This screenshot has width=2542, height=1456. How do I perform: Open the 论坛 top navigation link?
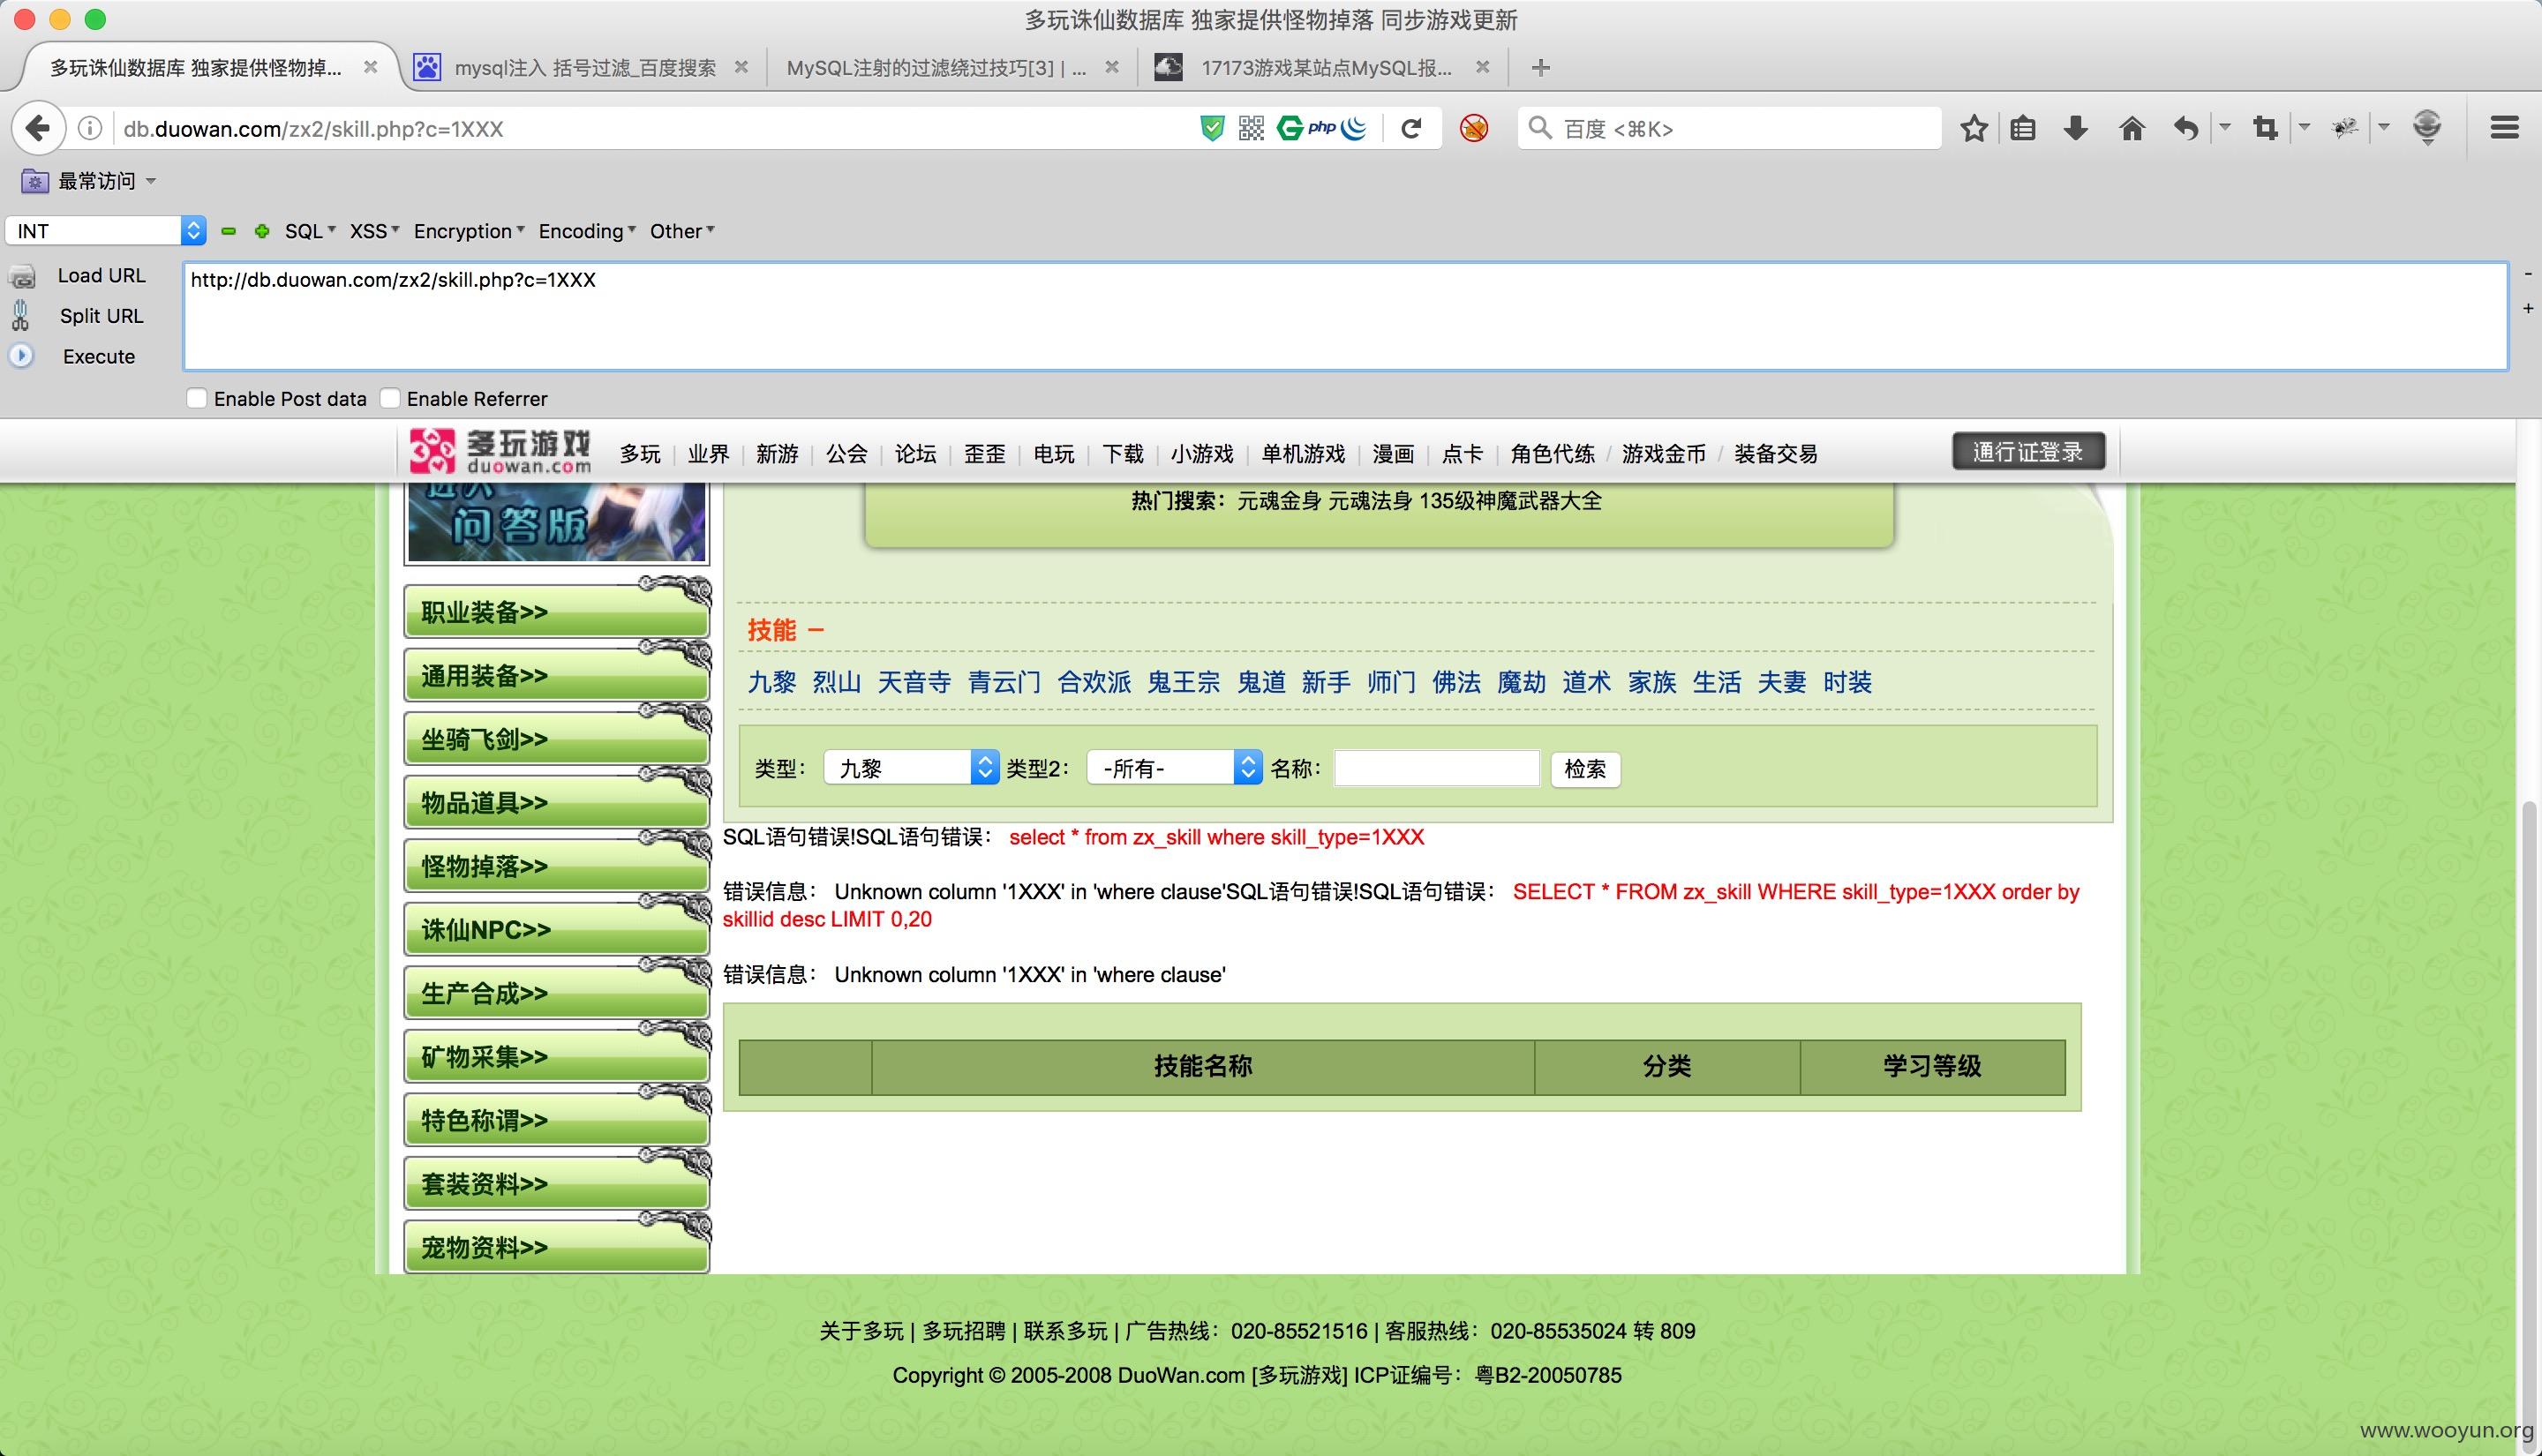(x=915, y=454)
